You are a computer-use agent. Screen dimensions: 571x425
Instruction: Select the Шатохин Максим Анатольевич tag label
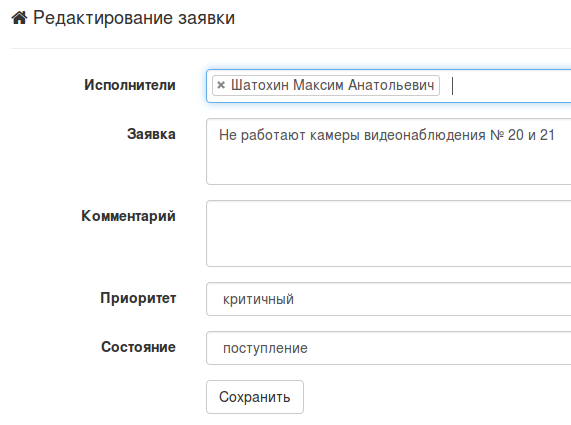tap(332, 85)
